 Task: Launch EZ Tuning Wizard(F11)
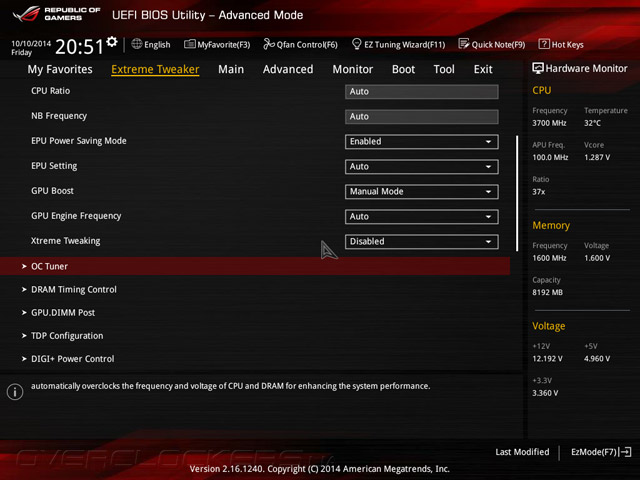pyautogui.click(x=398, y=44)
